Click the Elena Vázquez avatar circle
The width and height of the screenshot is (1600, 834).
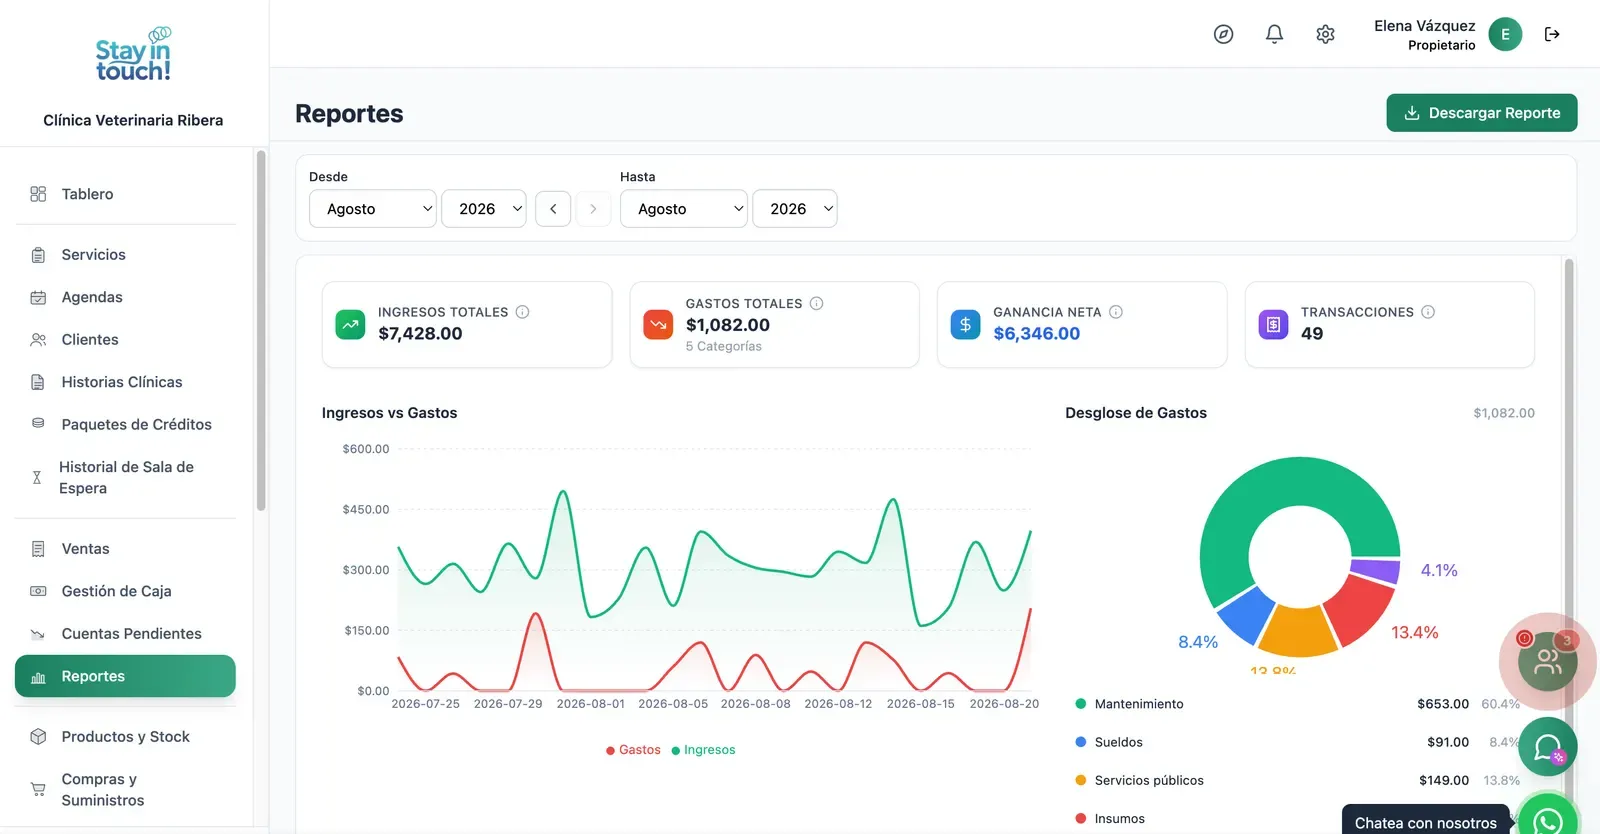click(1505, 34)
